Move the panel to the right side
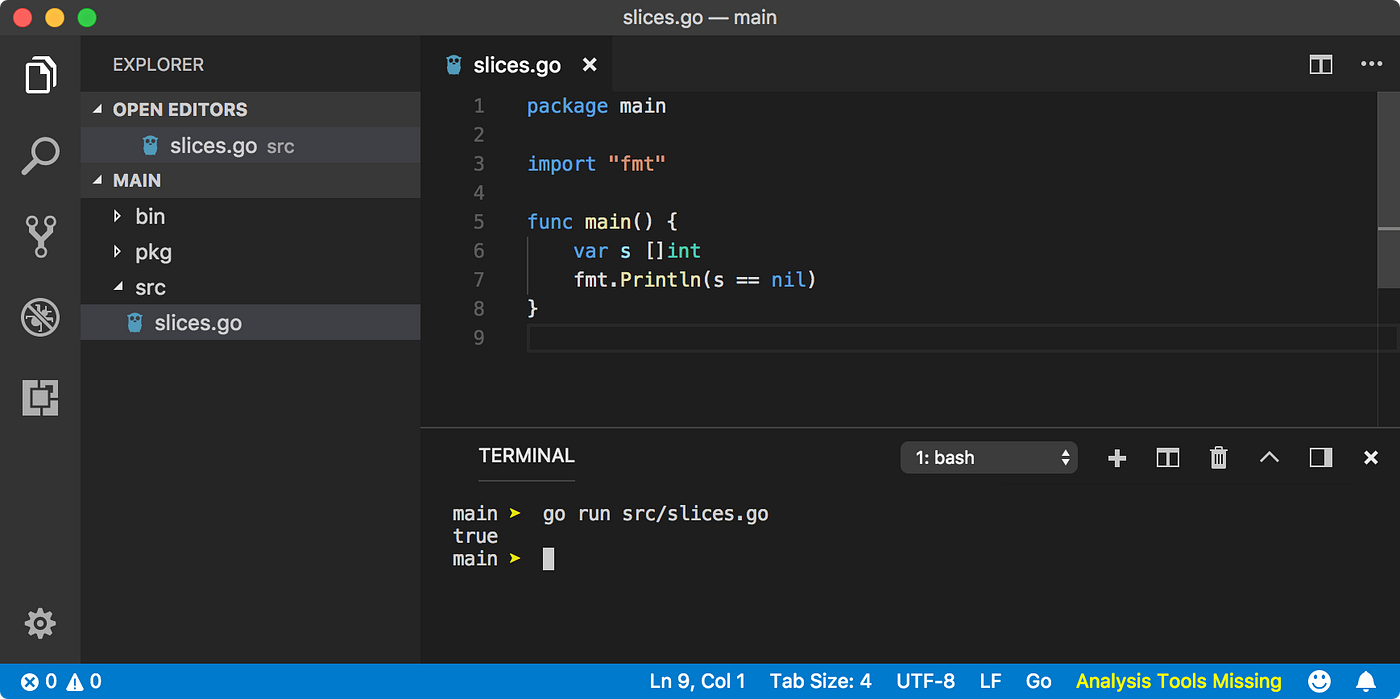The width and height of the screenshot is (1400, 699). [x=1321, y=458]
